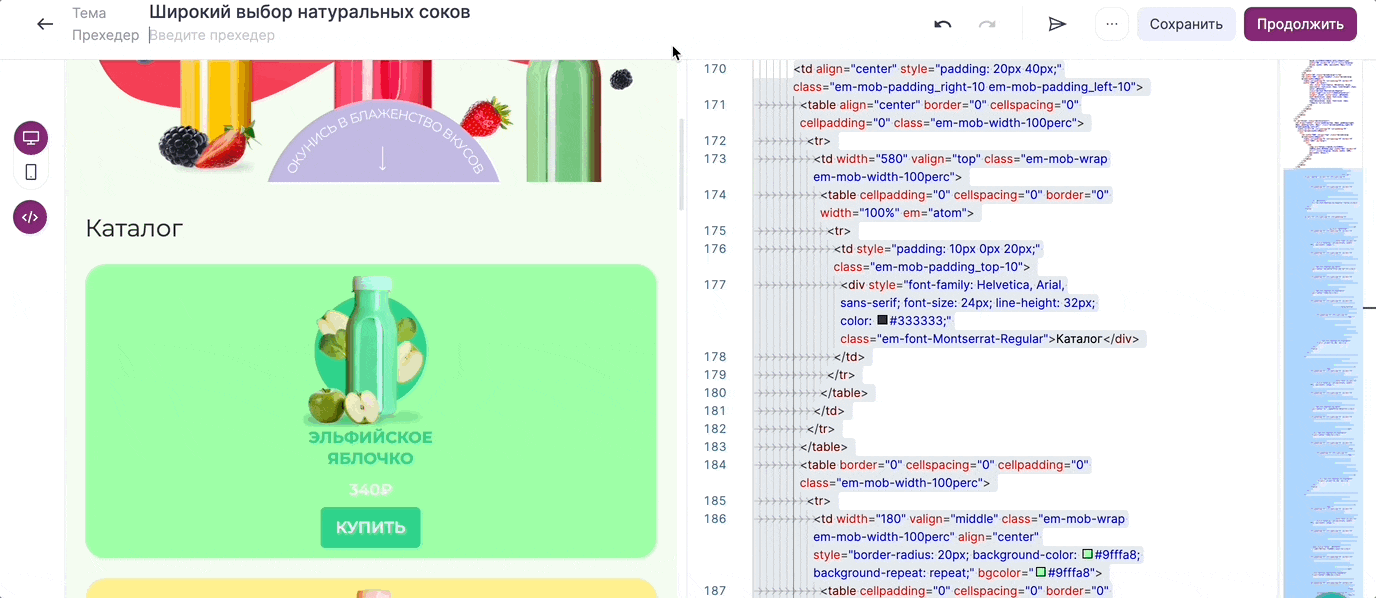Click line number 170 in code gutter
This screenshot has width=1376, height=598.
715,69
